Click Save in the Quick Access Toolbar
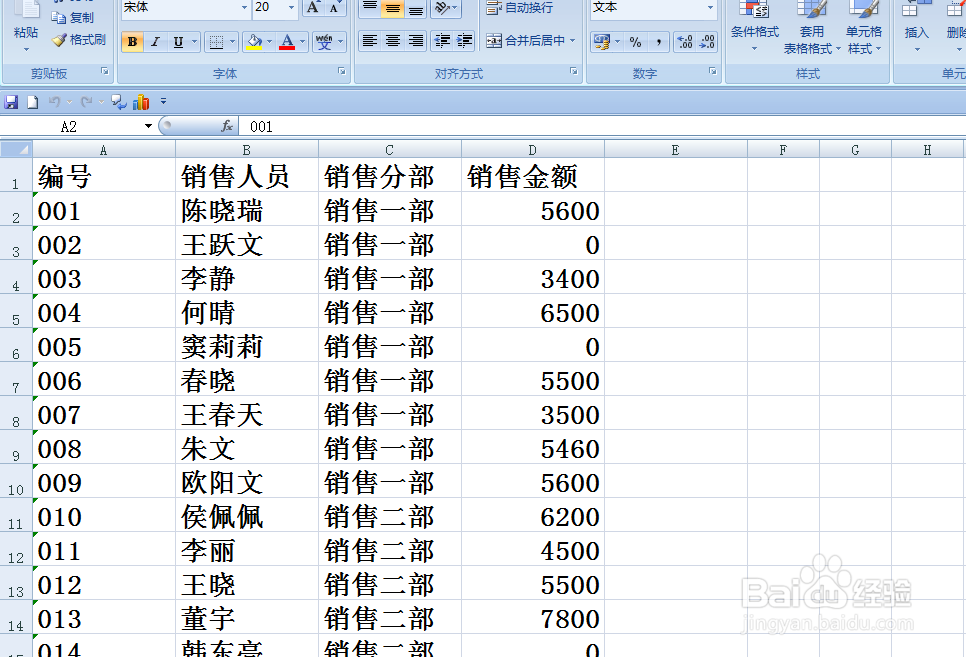Viewport: 966px width, 657px height. point(11,102)
